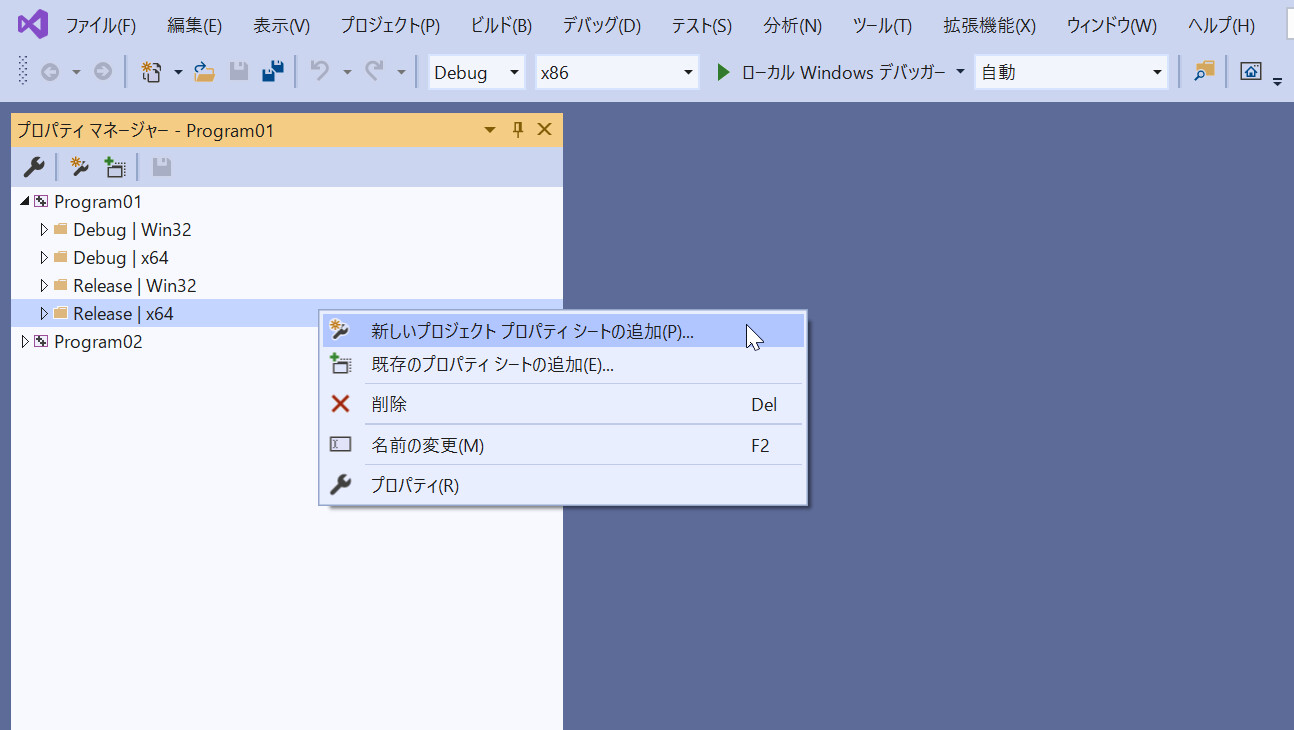Toggle the pin on Property Manager panel

click(x=518, y=130)
